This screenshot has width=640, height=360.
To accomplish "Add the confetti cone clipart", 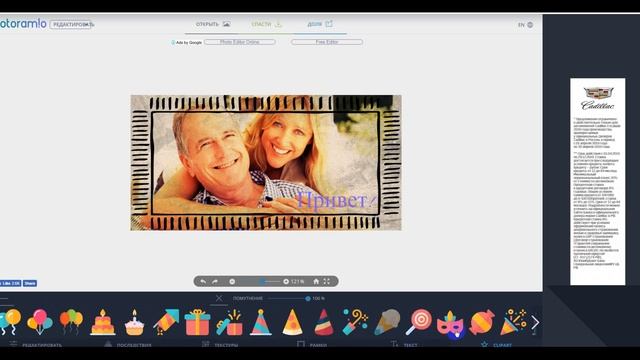I will (x=513, y=322).
